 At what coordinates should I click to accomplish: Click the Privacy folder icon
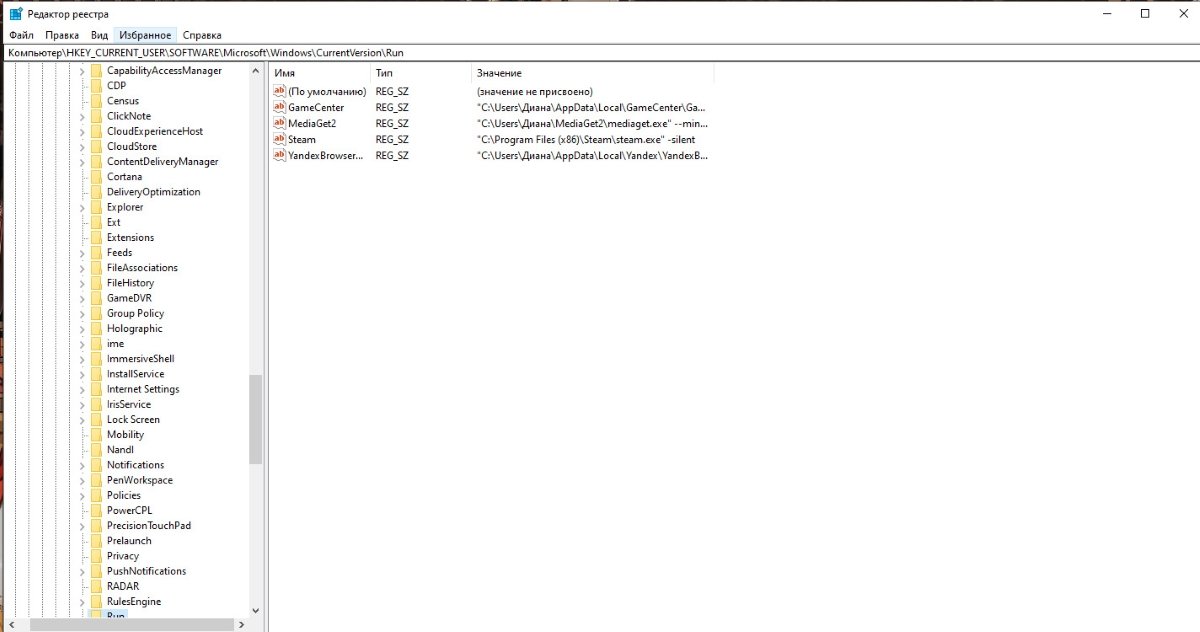pyautogui.click(x=96, y=556)
